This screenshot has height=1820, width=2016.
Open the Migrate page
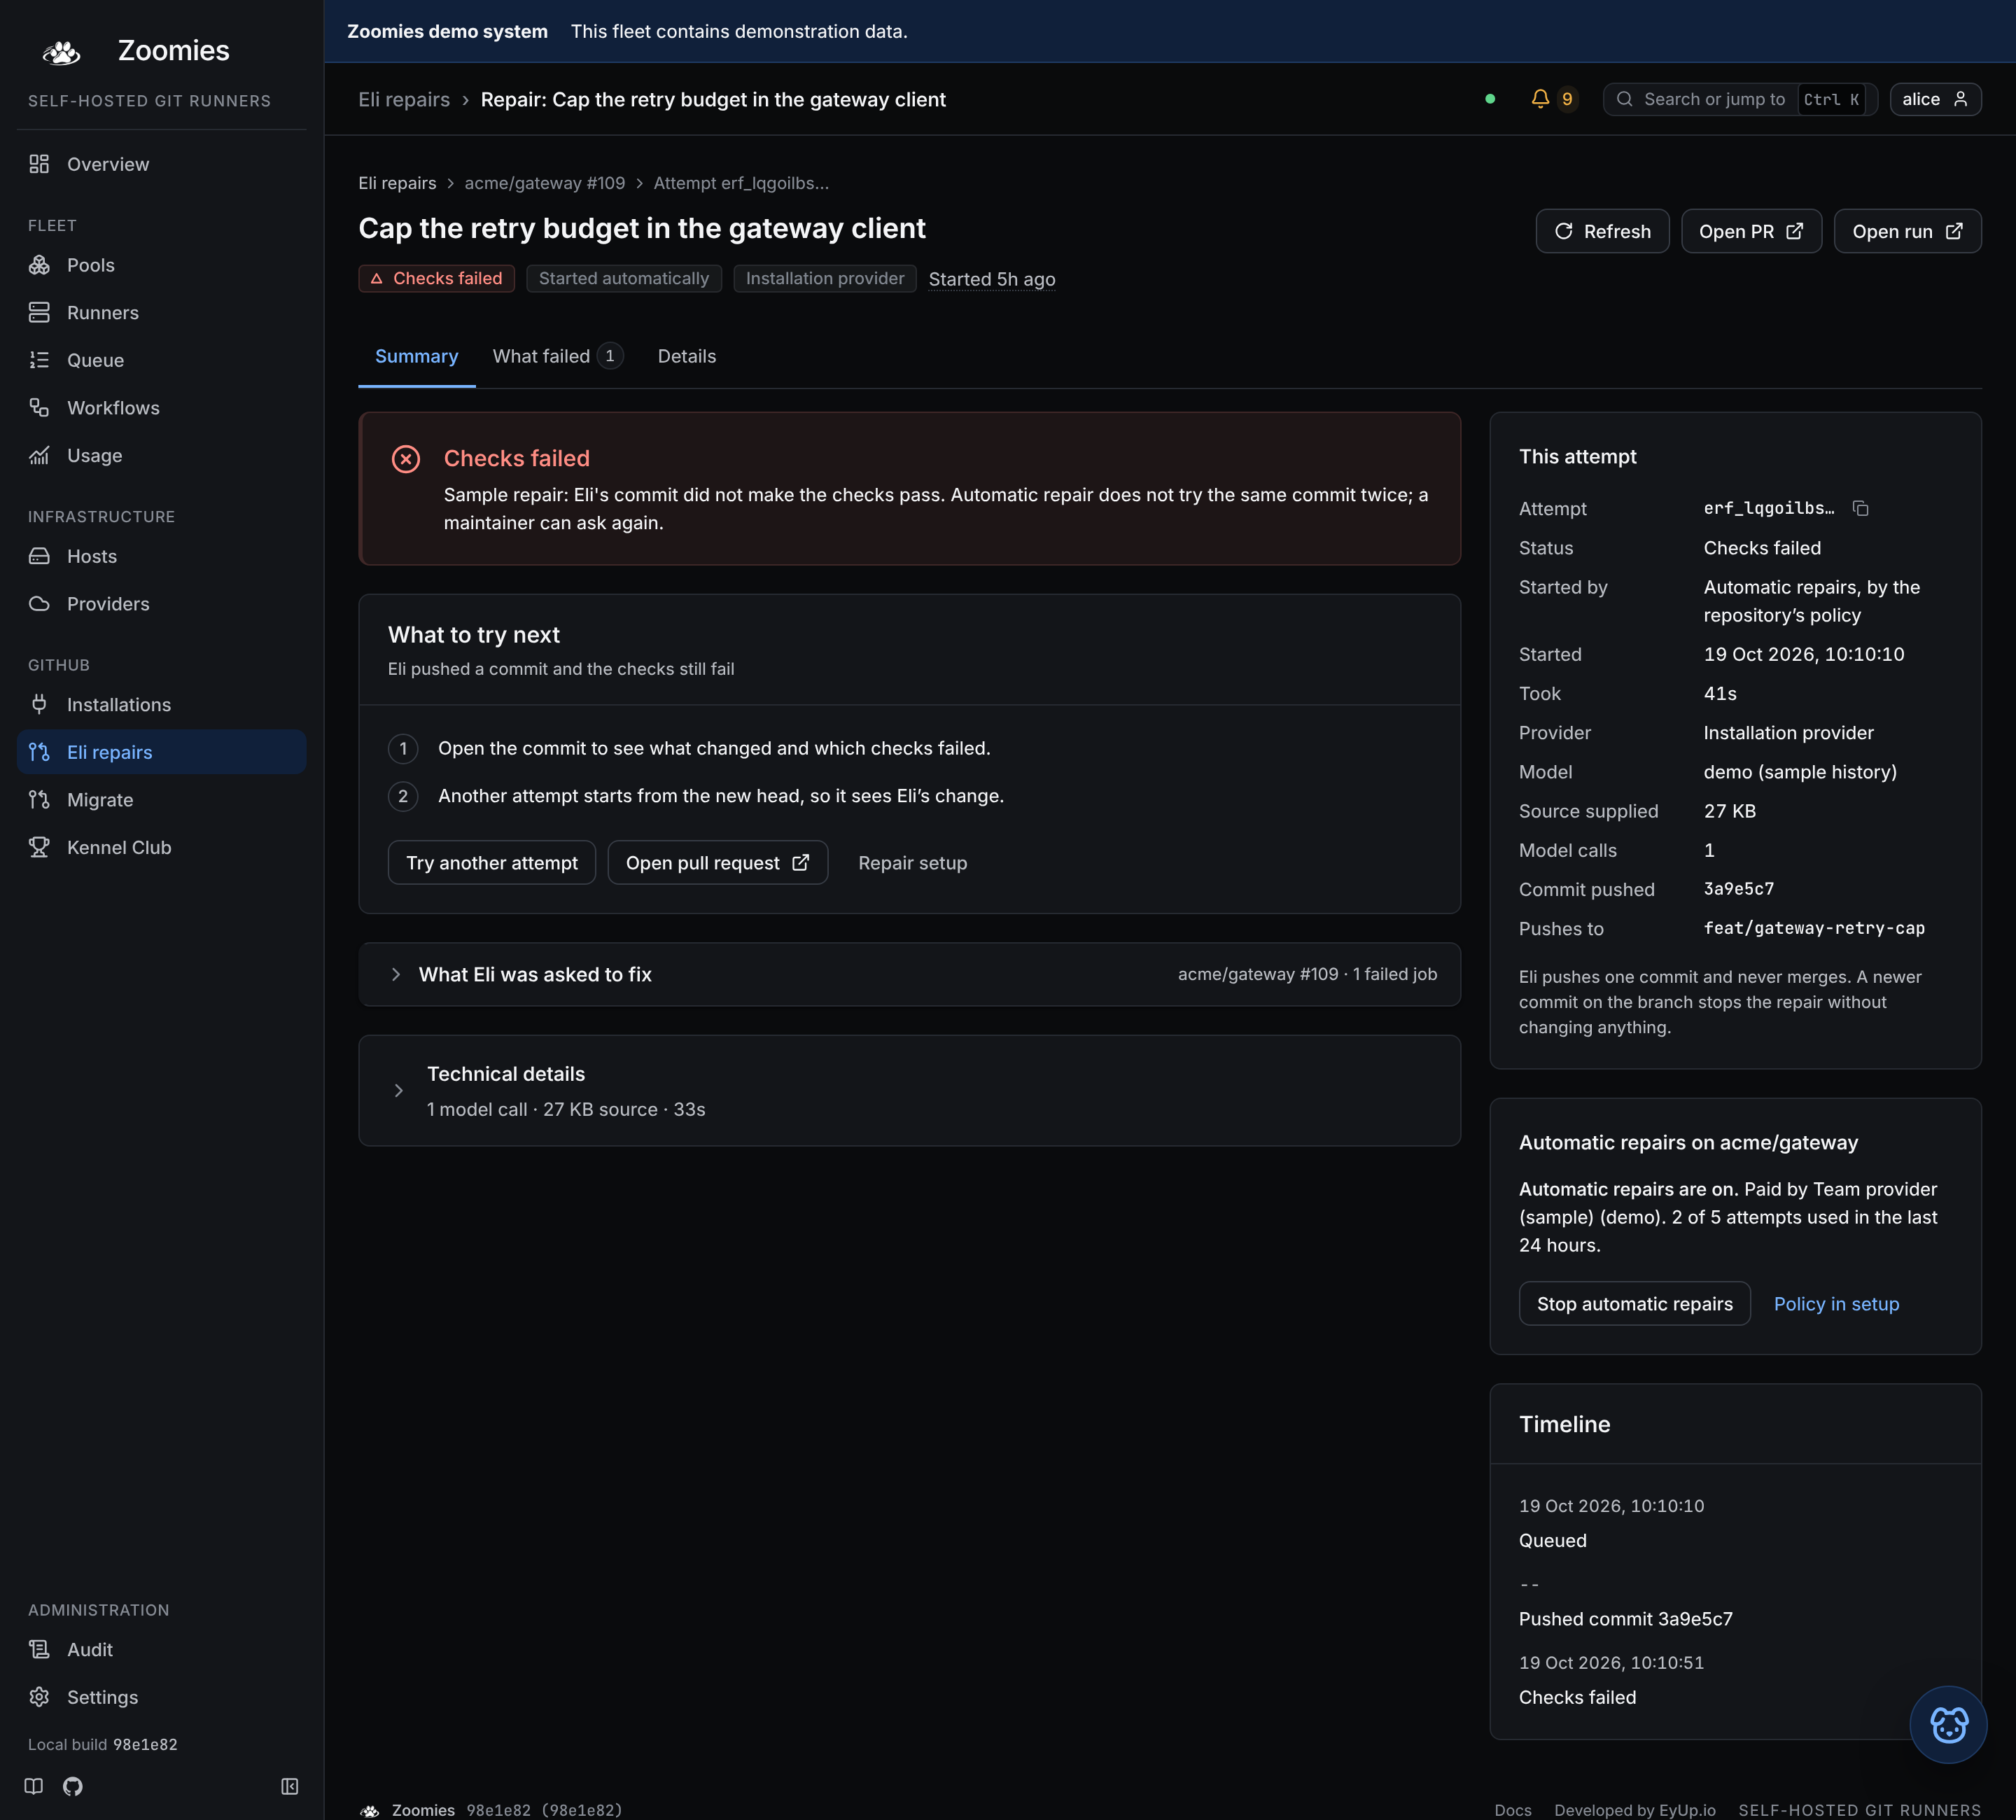(161, 800)
